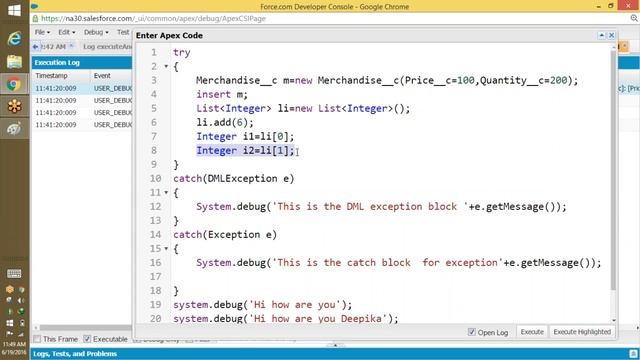The width and height of the screenshot is (640, 360).
Task: Click the Execute button
Action: coord(532,332)
